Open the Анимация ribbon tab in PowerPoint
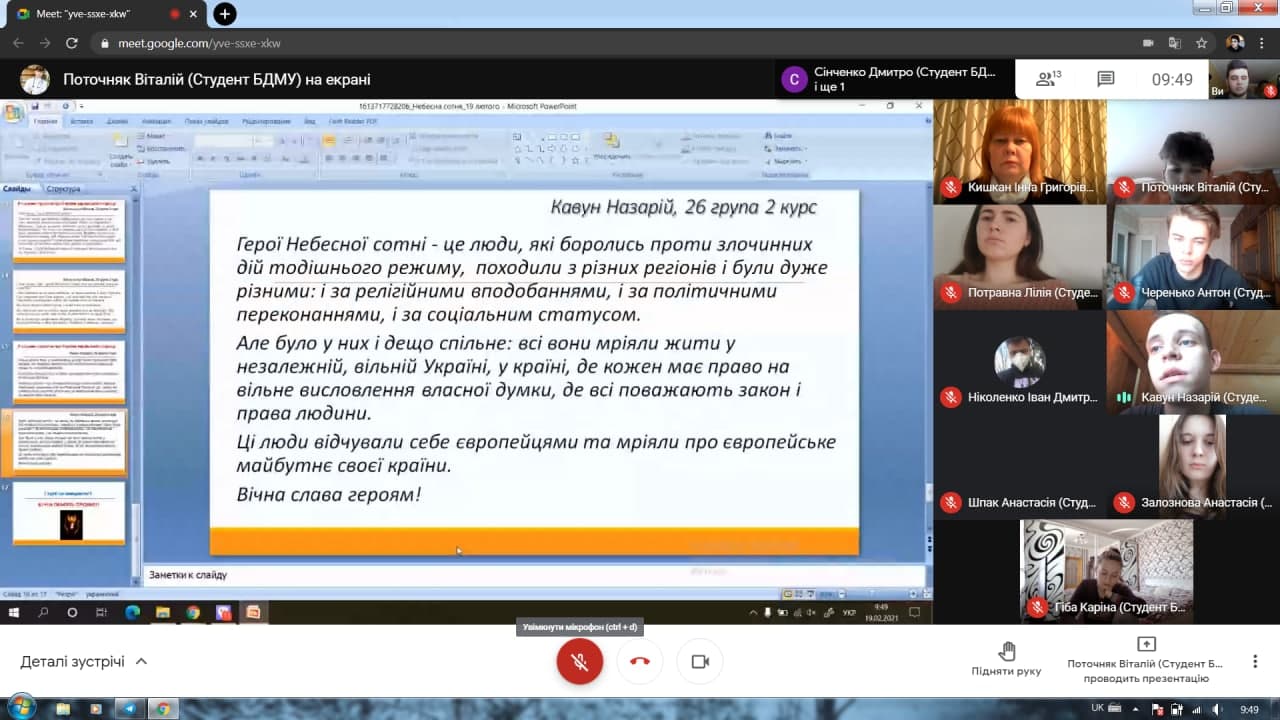The image size is (1280, 720). tap(156, 121)
